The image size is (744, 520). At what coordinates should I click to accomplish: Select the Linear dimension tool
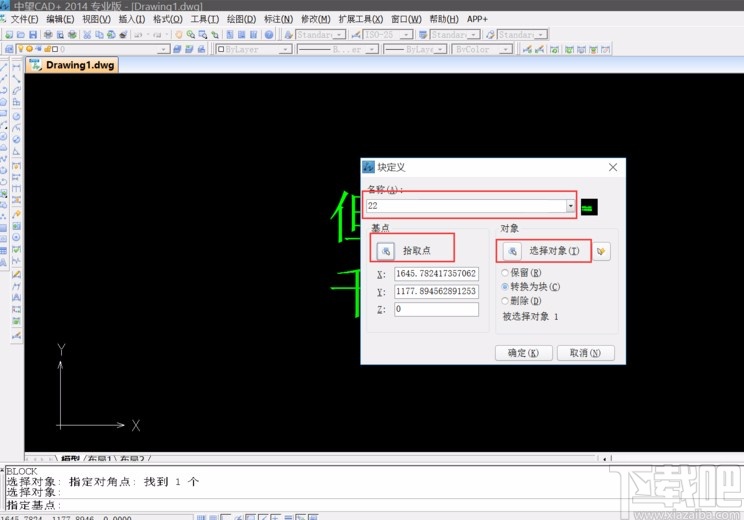pos(16,67)
